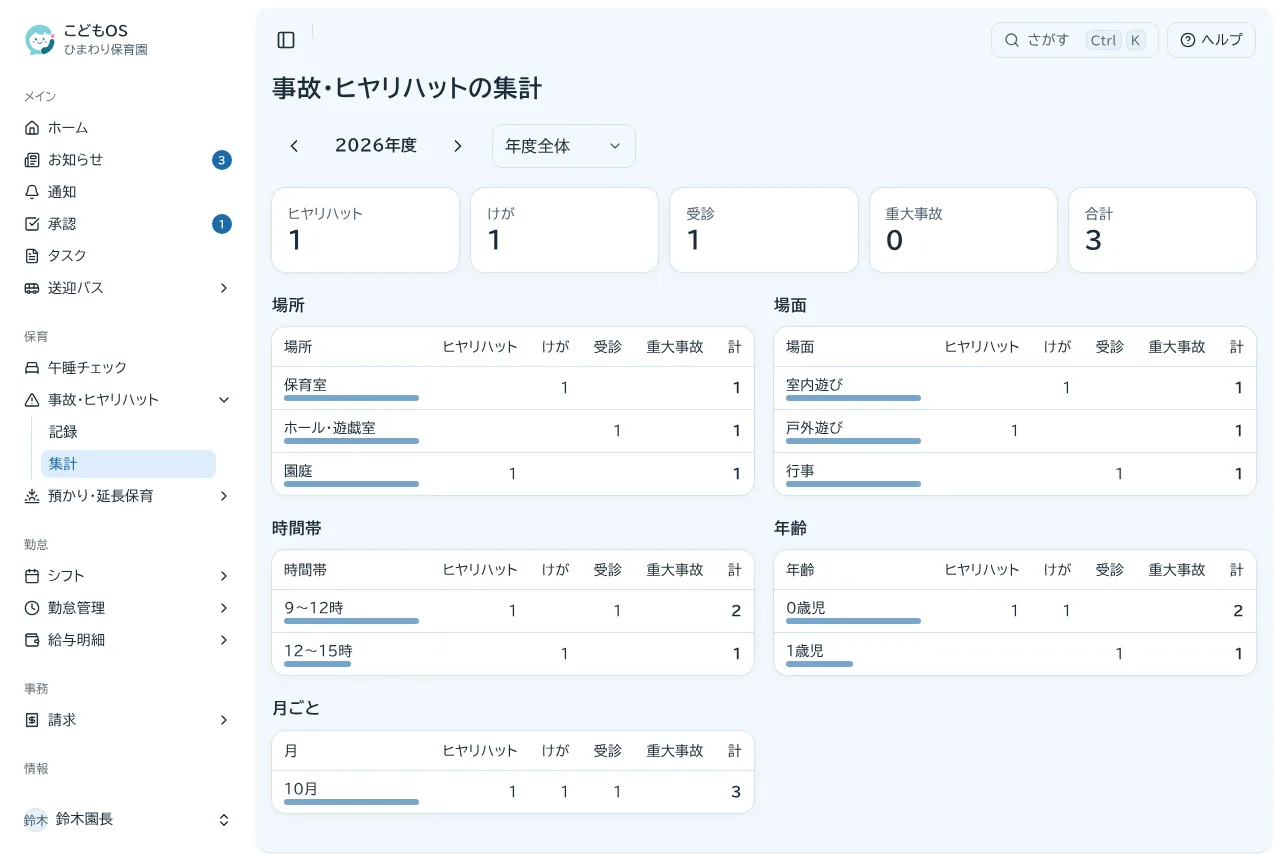
Task: Expand the 請求 submenu chevron
Action: [x=224, y=720]
